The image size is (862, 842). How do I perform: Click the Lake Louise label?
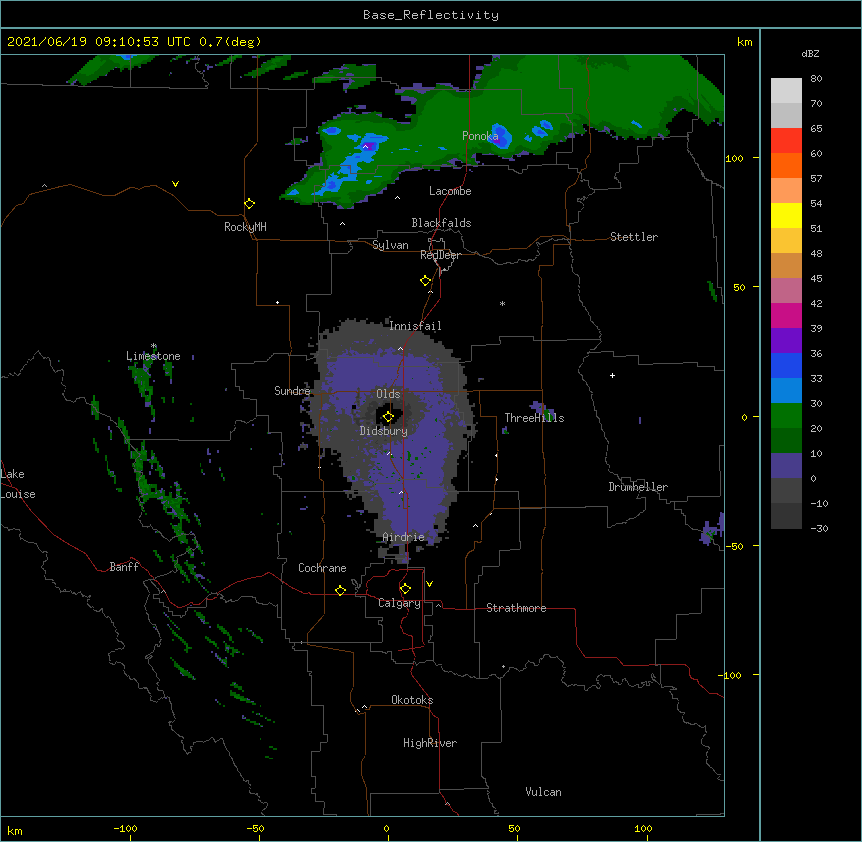tap(17, 484)
